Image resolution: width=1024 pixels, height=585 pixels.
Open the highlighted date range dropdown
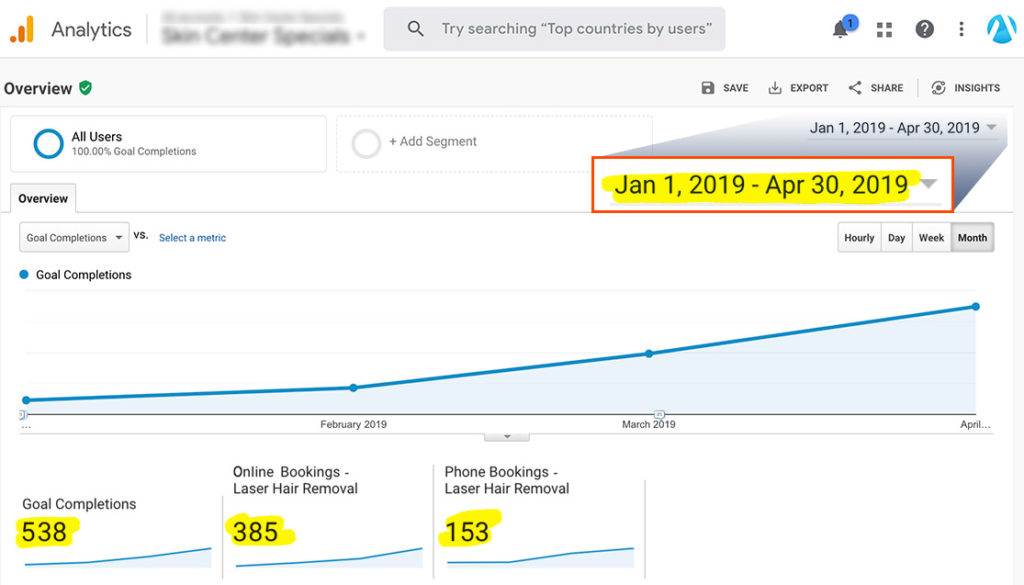[x=772, y=185]
